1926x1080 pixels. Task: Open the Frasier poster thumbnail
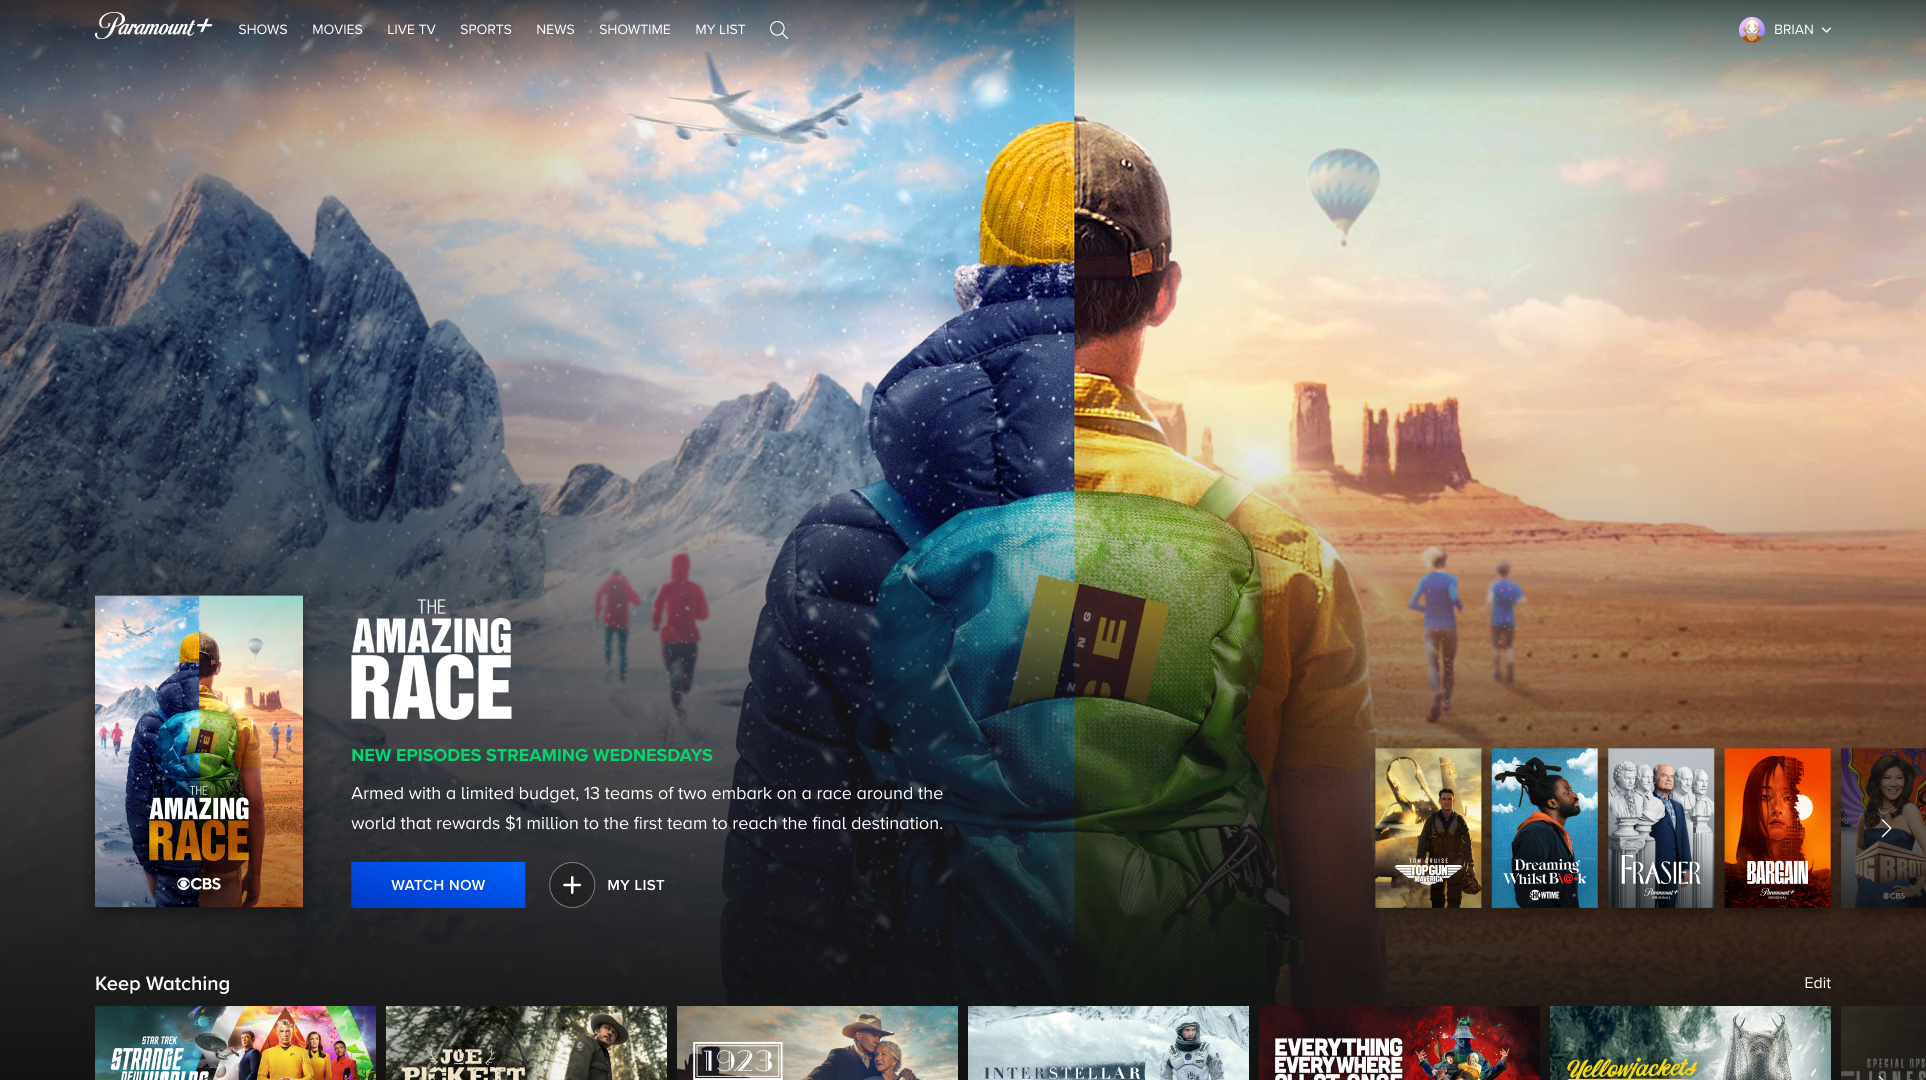pyautogui.click(x=1660, y=828)
